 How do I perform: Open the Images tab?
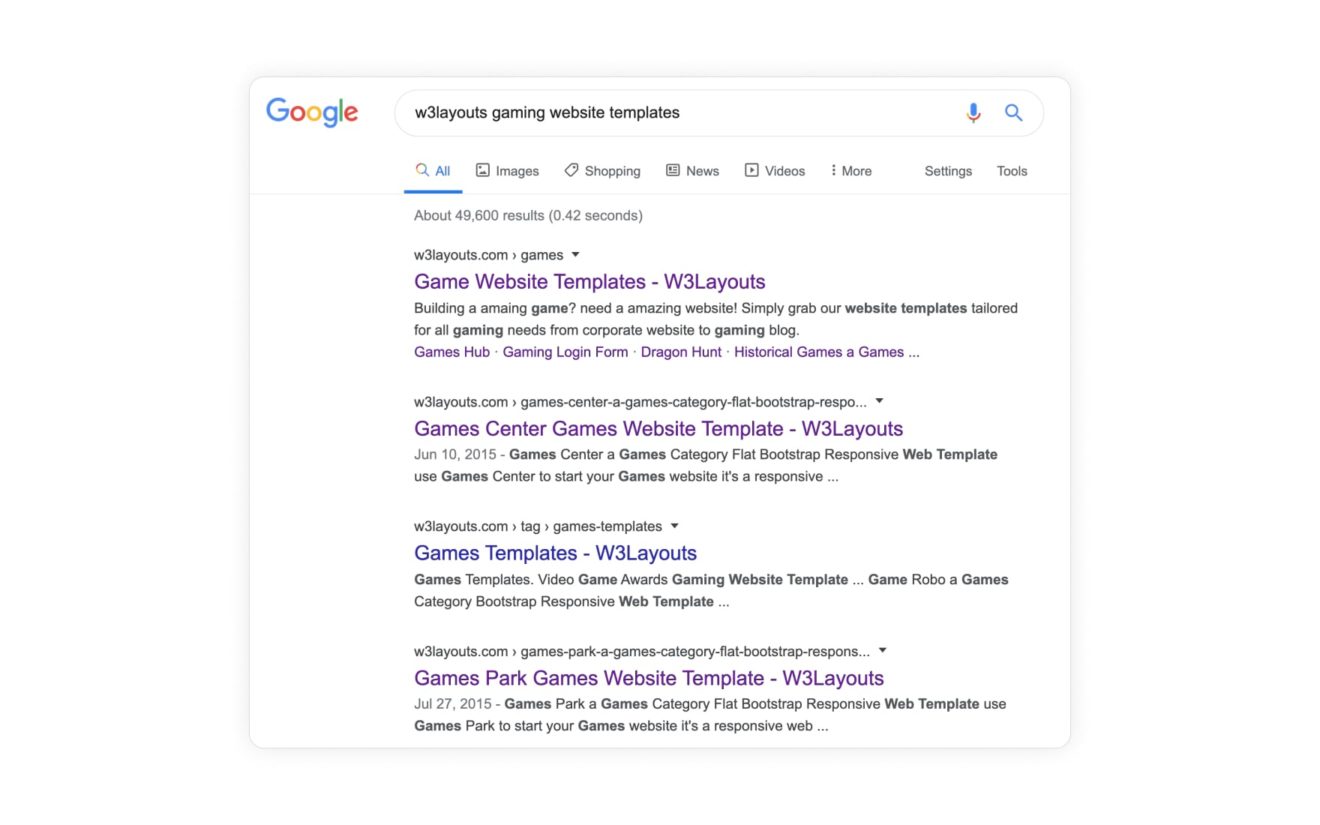[x=507, y=171]
